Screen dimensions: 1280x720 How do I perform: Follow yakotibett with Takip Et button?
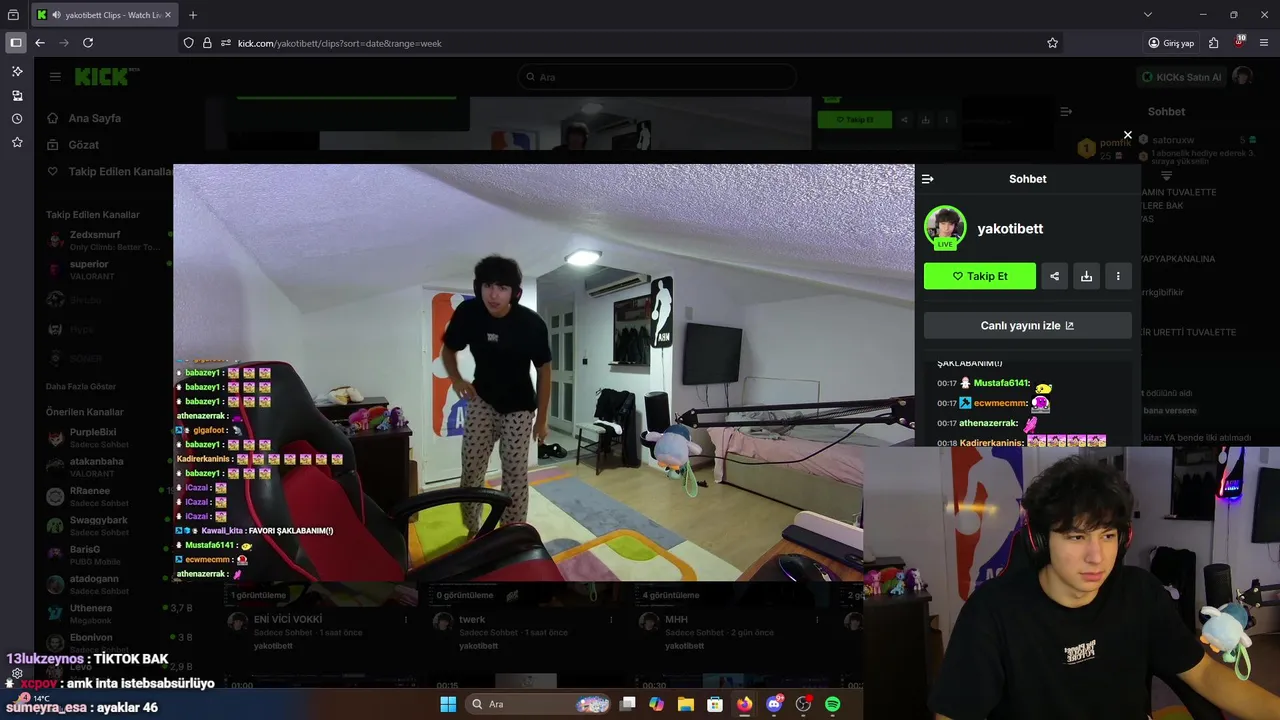(x=980, y=276)
